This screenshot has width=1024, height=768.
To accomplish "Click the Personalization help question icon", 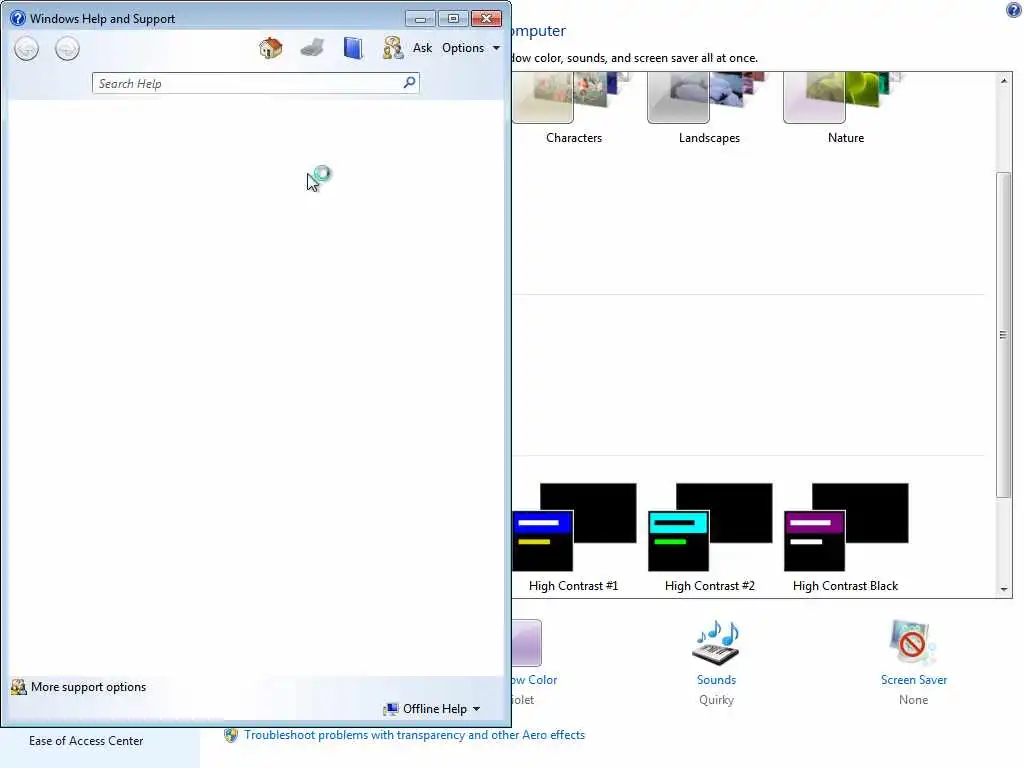I will (1014, 10).
